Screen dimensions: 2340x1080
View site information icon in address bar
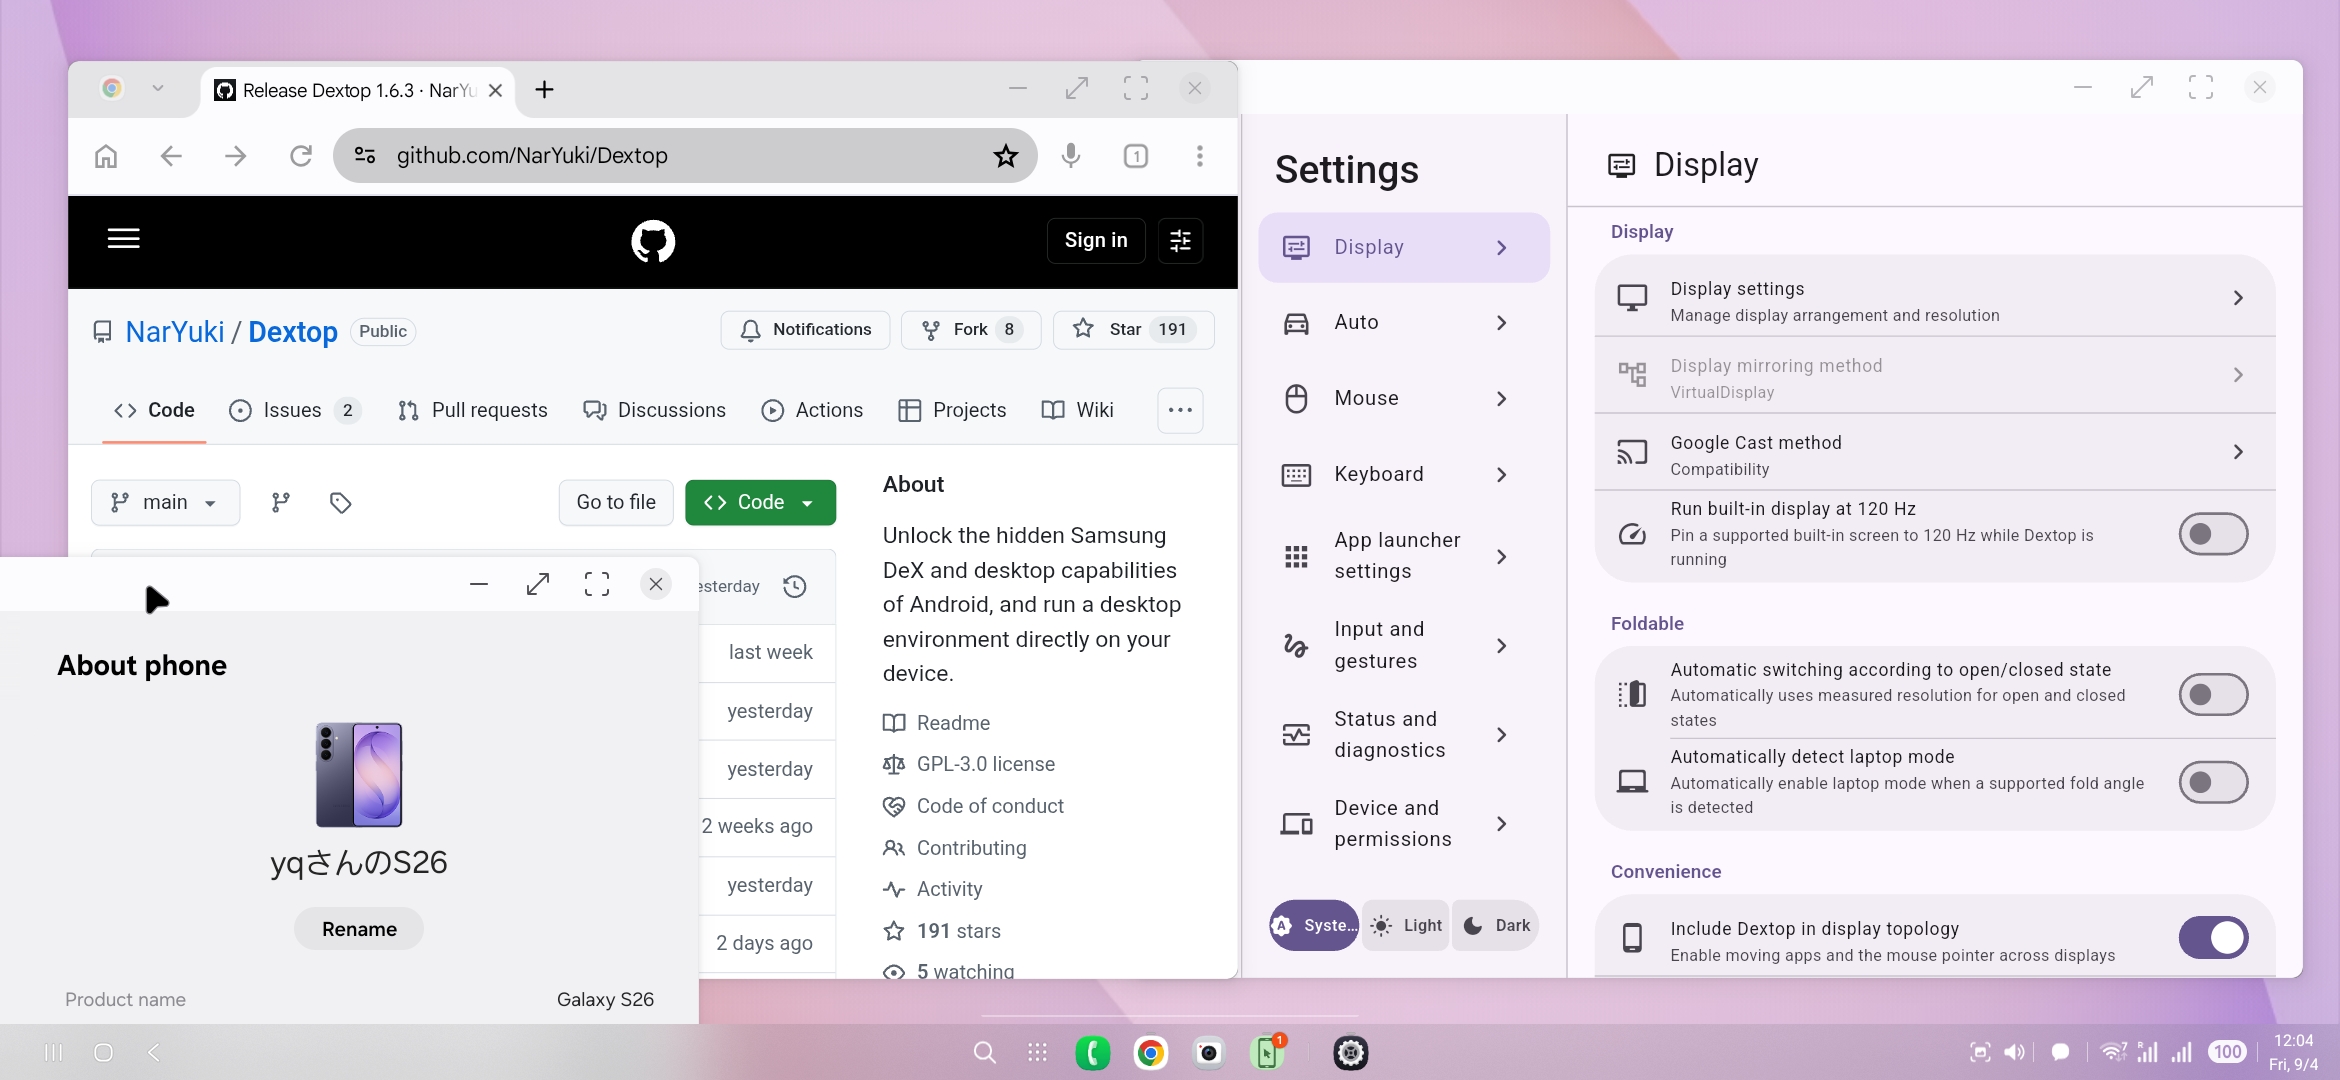click(365, 156)
